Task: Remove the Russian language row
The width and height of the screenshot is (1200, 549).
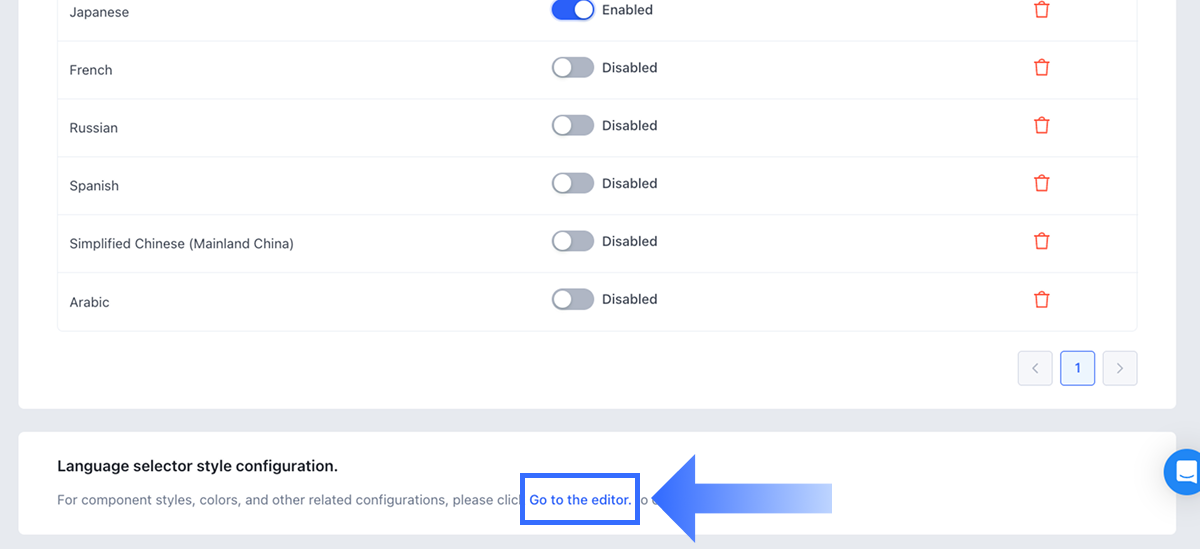Action: click(1041, 126)
